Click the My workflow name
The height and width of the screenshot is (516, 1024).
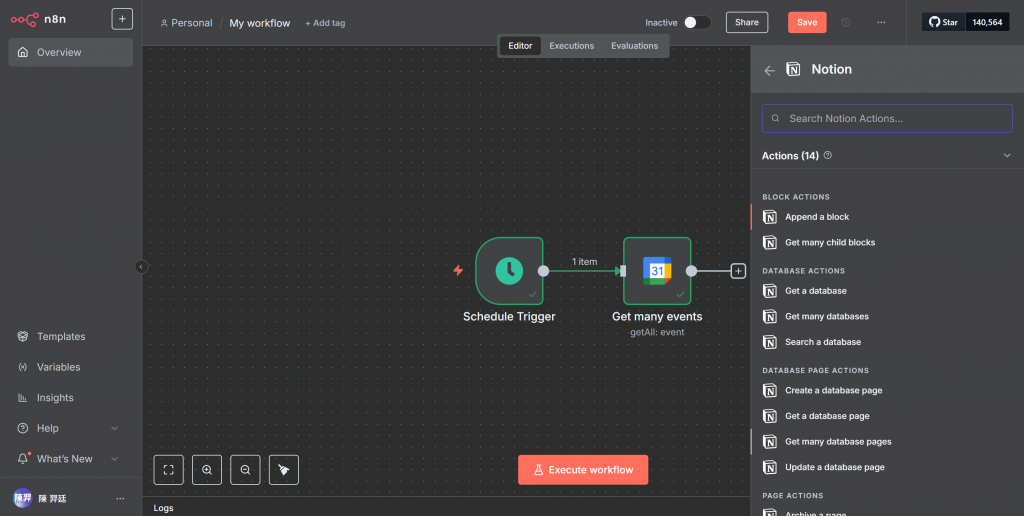pyautogui.click(x=259, y=23)
